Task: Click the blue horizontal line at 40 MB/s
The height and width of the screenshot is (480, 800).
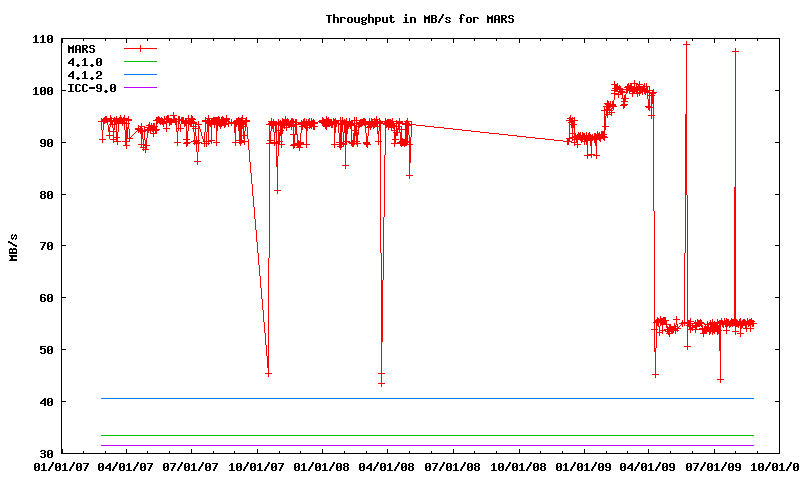Action: [400, 398]
